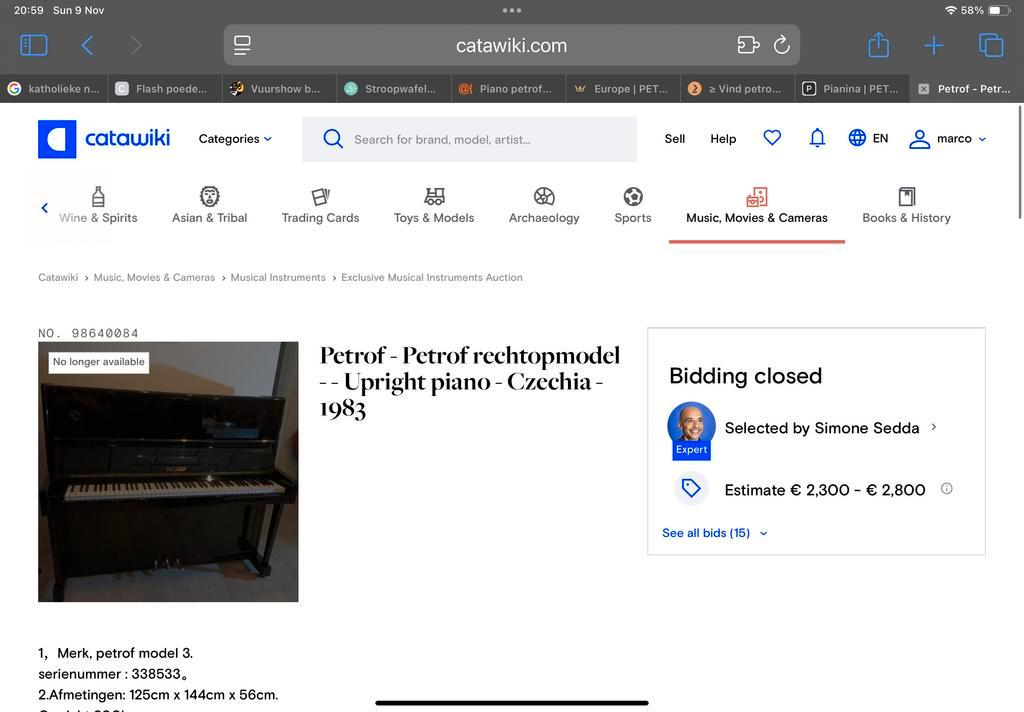Toggle the Safari sidebar
Screen dimensions: 1024x712
[x=33, y=45]
